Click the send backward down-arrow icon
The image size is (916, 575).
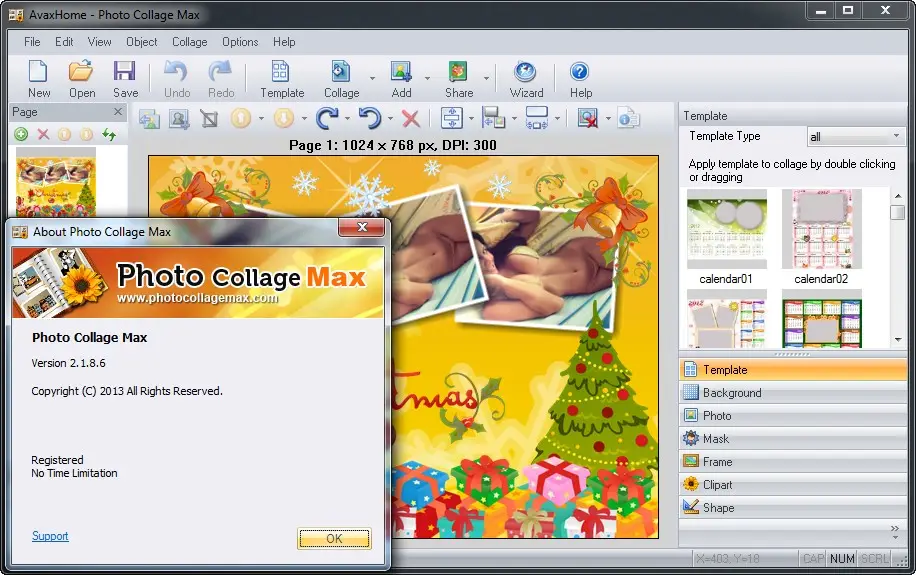click(283, 119)
